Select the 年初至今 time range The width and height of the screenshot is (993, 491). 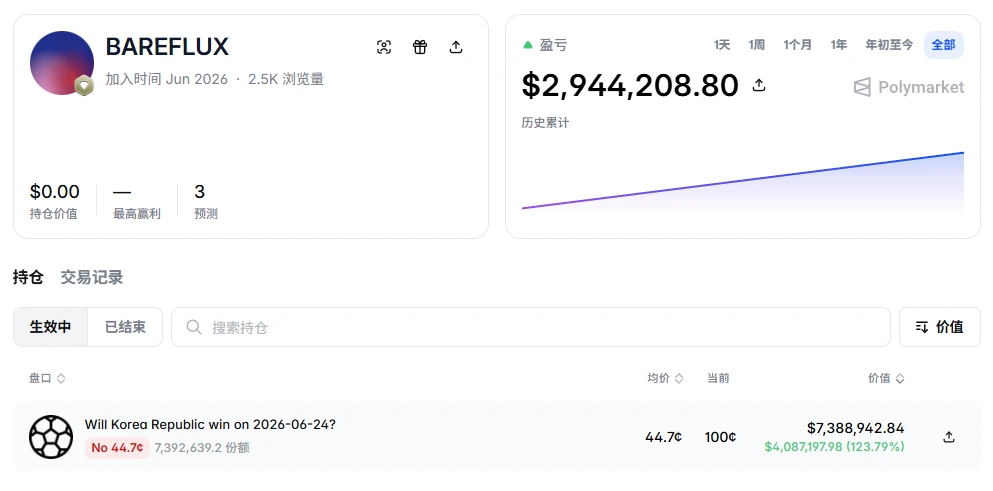[x=889, y=45]
